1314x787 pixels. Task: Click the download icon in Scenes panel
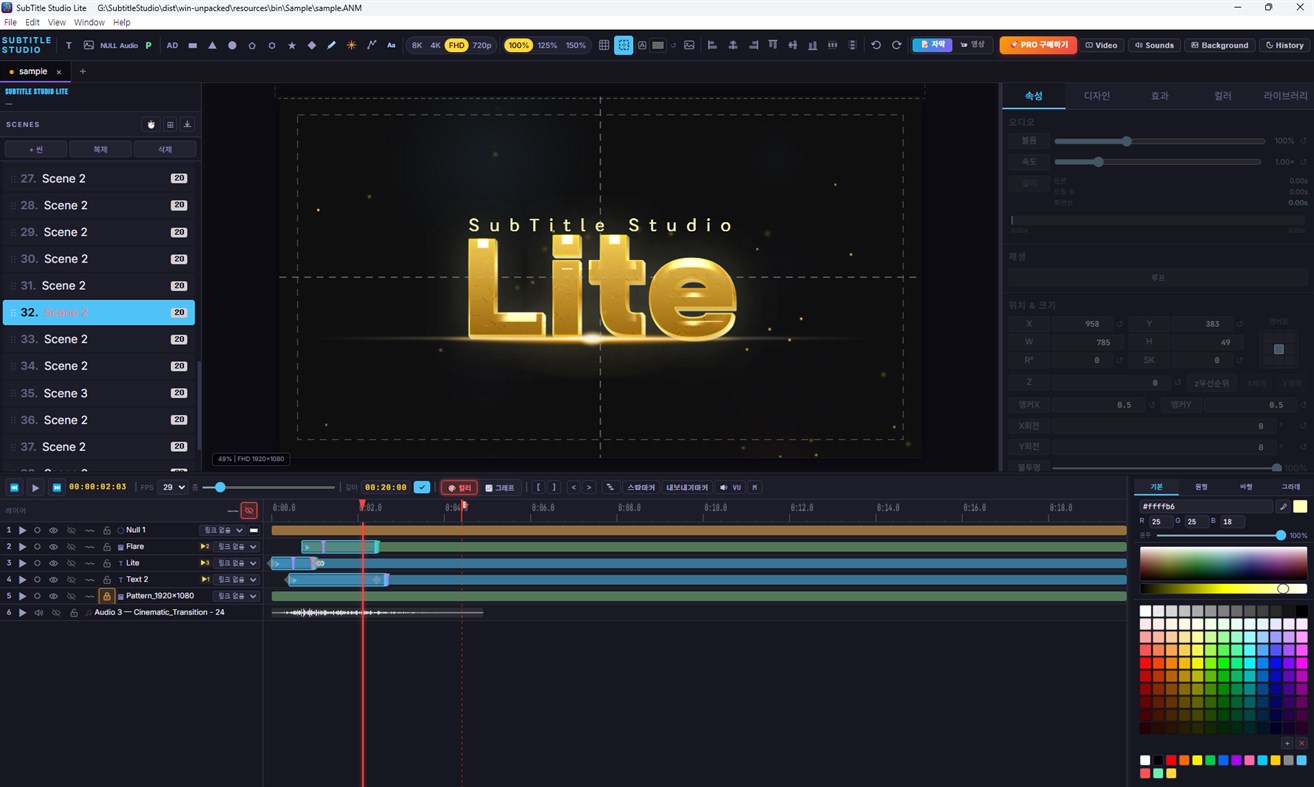[187, 125]
